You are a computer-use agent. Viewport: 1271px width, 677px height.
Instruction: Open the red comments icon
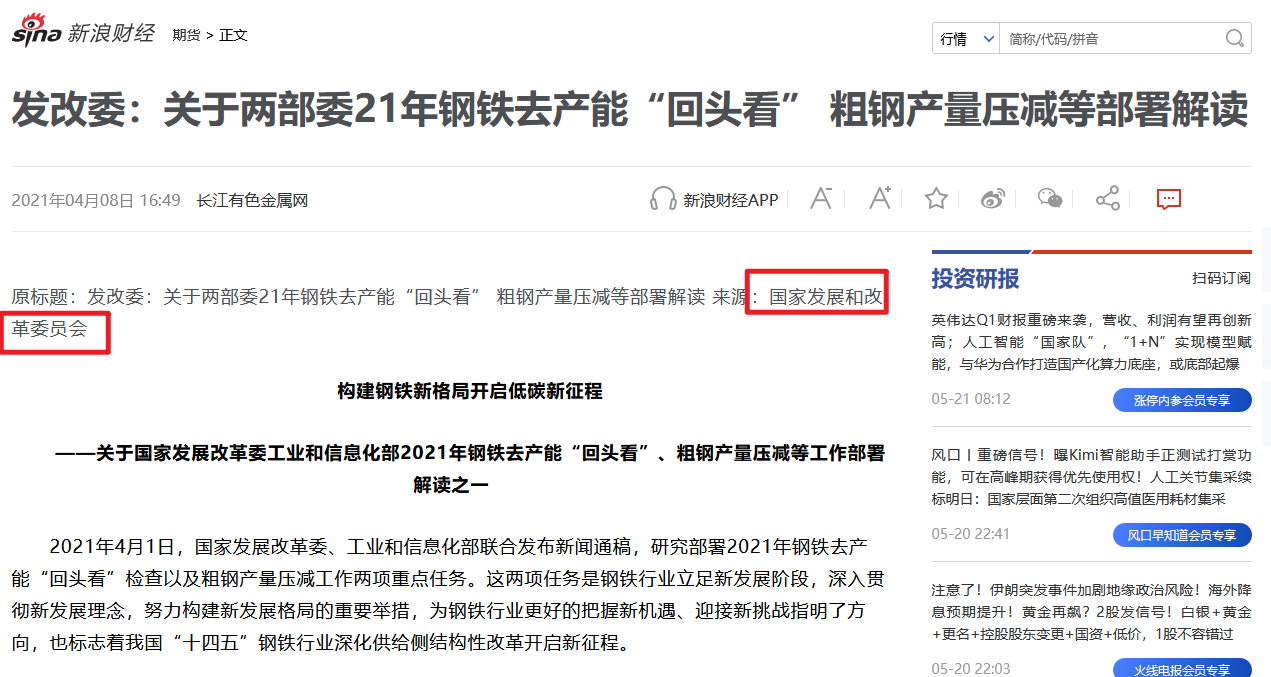point(1168,199)
